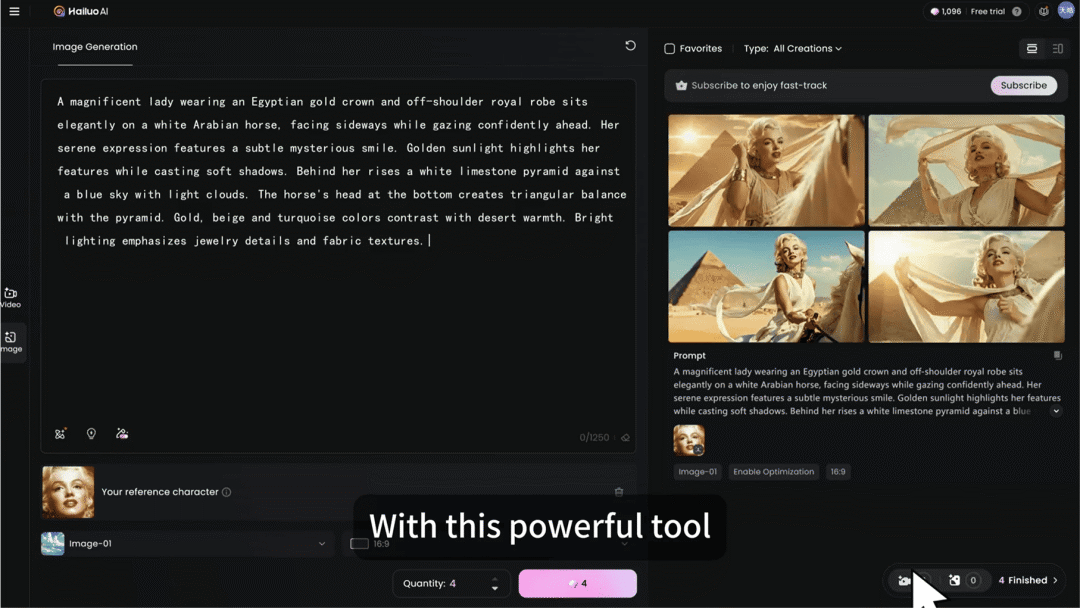Click the prompt optimization icon under the prompt box

coord(122,434)
